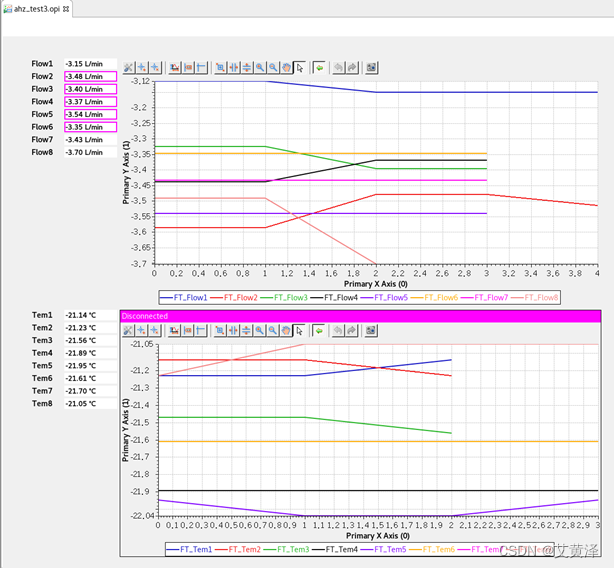The height and width of the screenshot is (568, 614).
Task: Click Tem4 value -21.89 °C
Action: point(90,353)
